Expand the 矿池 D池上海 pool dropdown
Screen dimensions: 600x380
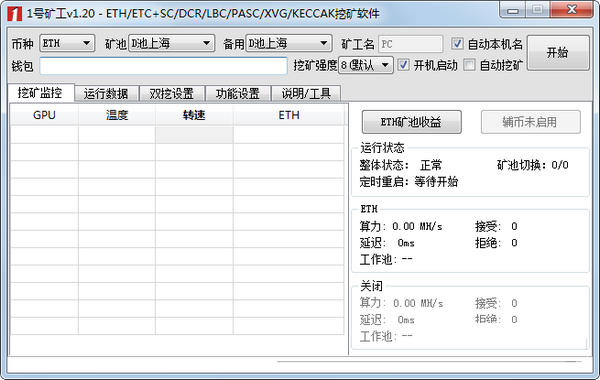(x=171, y=43)
